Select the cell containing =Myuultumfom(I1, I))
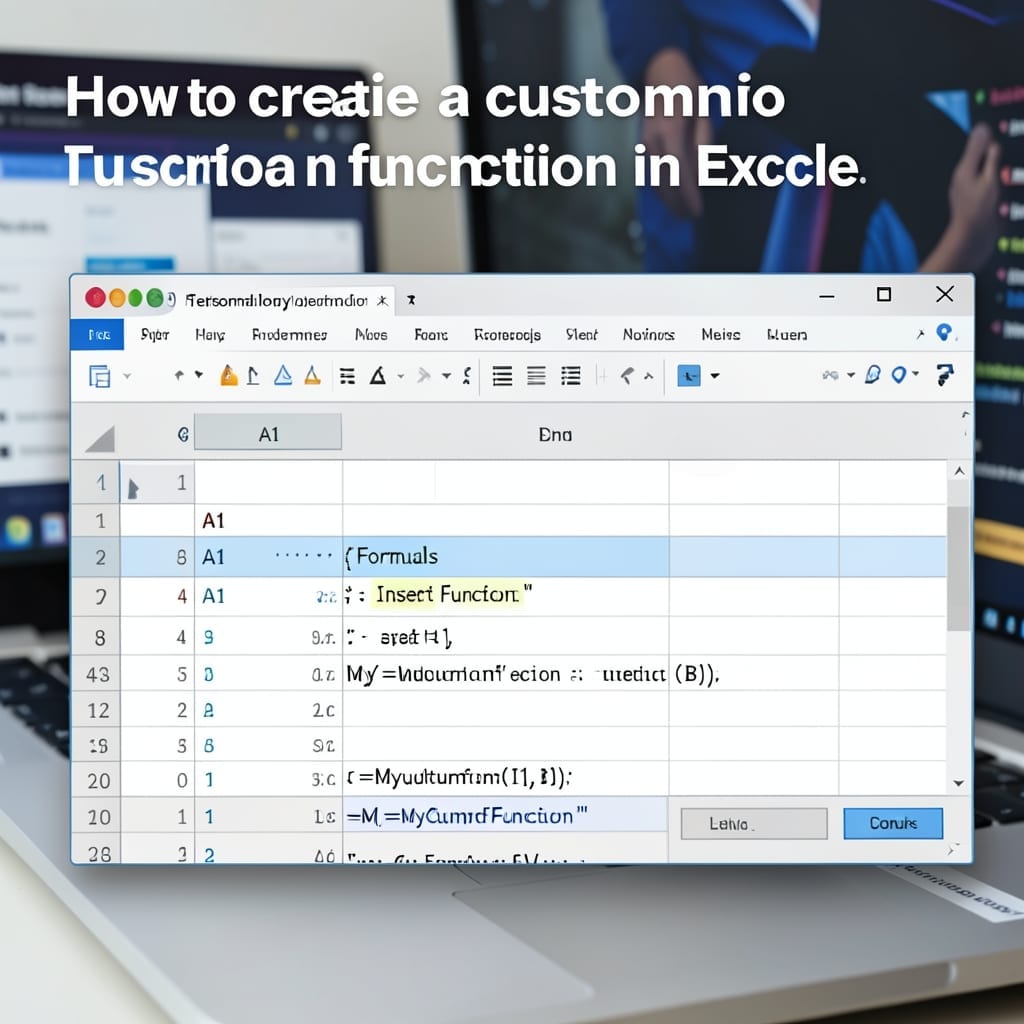Viewport: 1024px width, 1024px height. coord(505,778)
